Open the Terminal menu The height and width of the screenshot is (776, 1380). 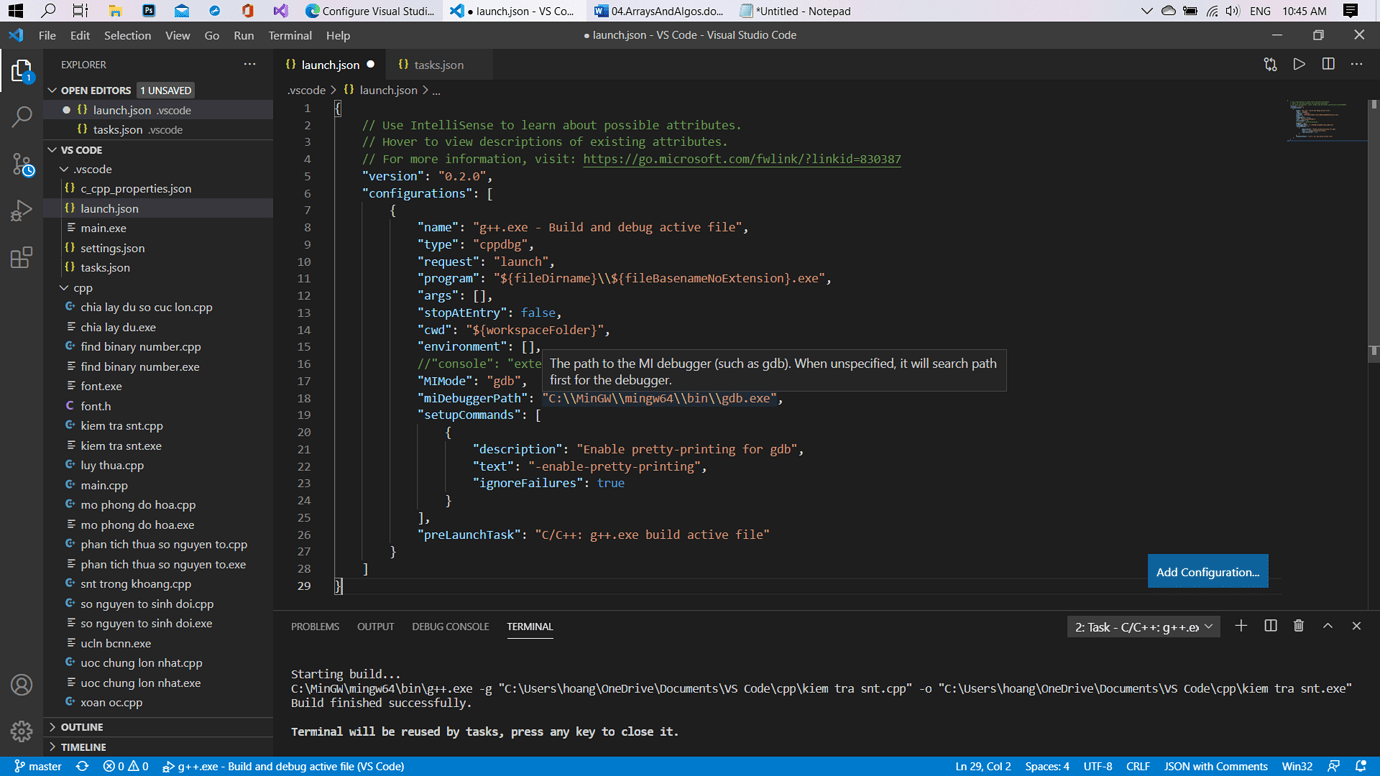click(x=290, y=35)
